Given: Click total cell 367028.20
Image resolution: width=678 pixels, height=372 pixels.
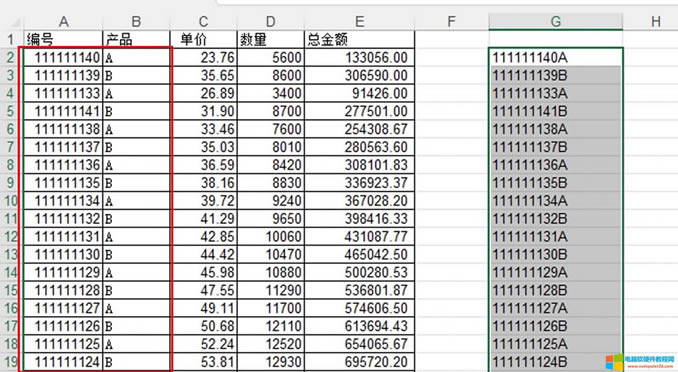Looking at the screenshot, I should (x=359, y=201).
